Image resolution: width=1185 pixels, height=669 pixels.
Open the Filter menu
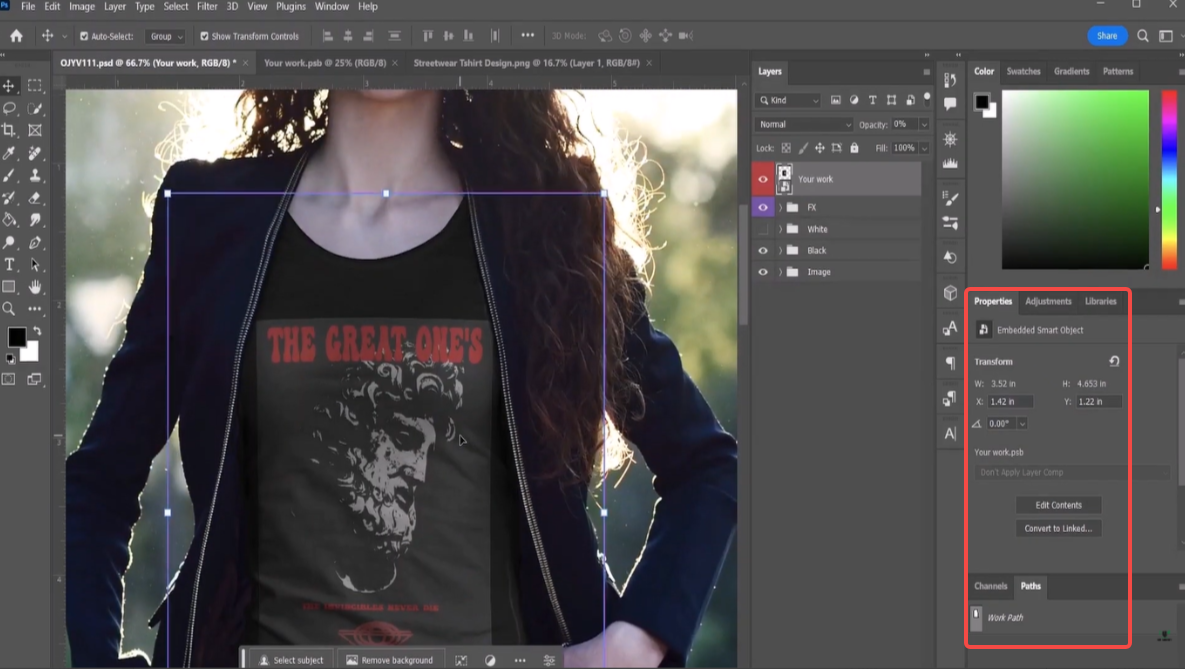207,6
